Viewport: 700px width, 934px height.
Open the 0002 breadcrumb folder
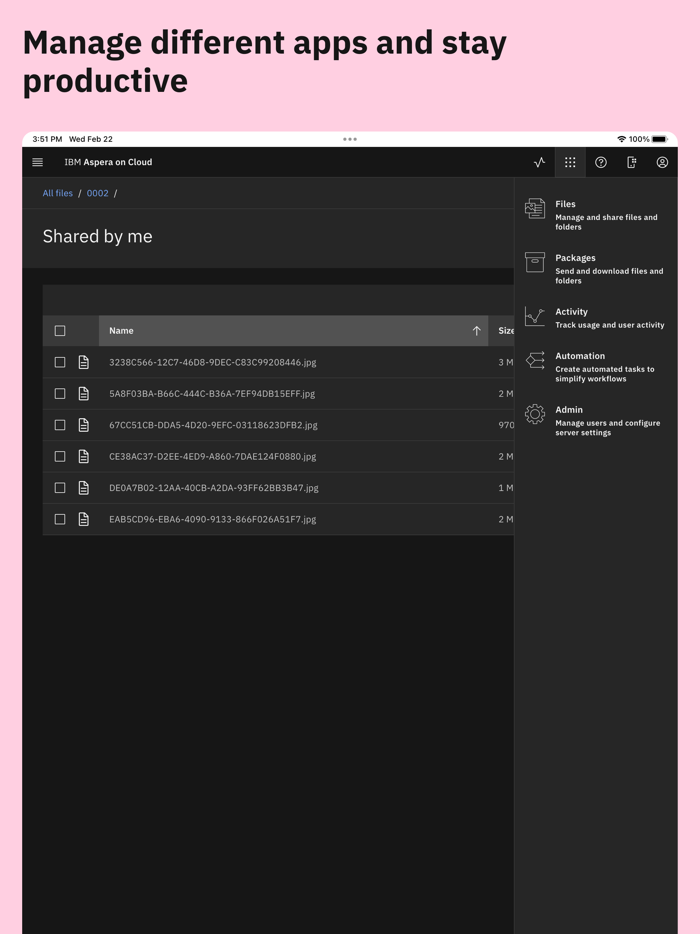coord(98,193)
